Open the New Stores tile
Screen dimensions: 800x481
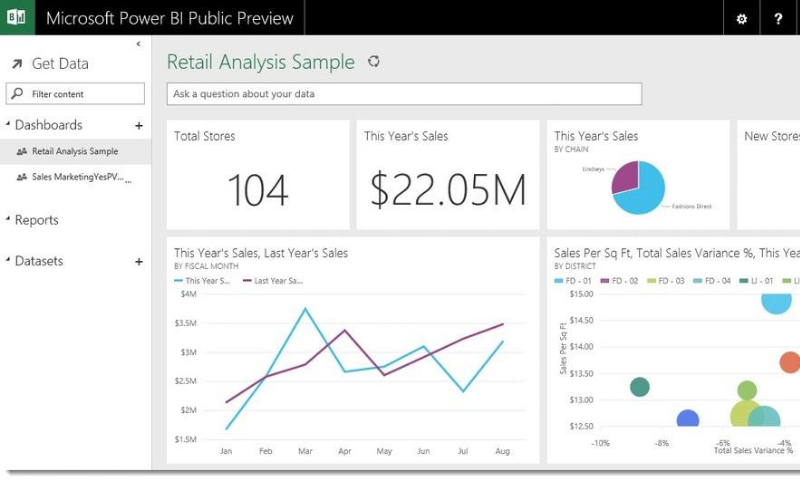click(x=768, y=175)
